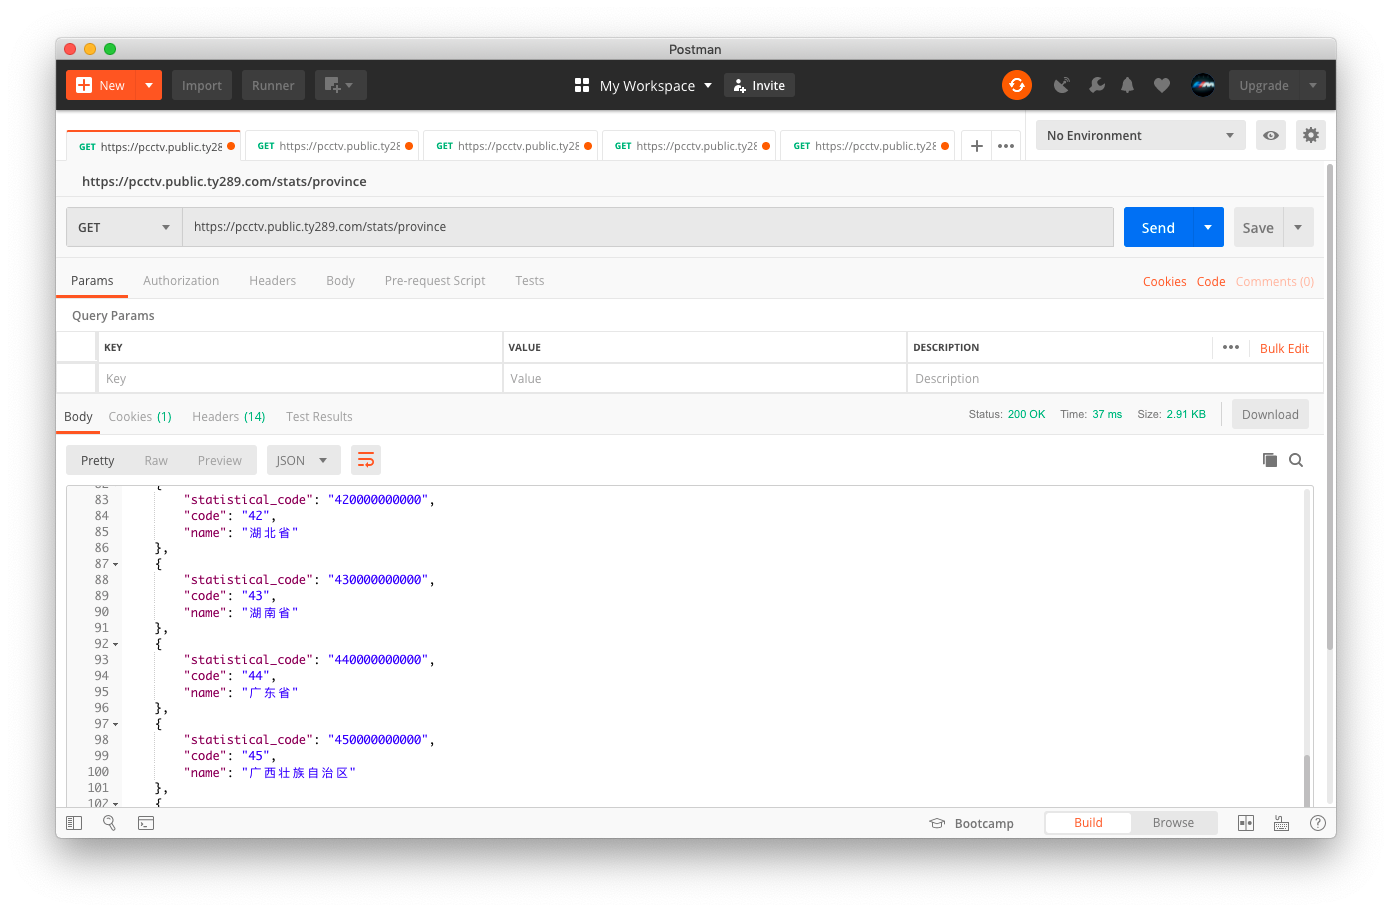Screen dimensions: 1392x912
Task: Switch to the Authorization tab
Action: 181,281
